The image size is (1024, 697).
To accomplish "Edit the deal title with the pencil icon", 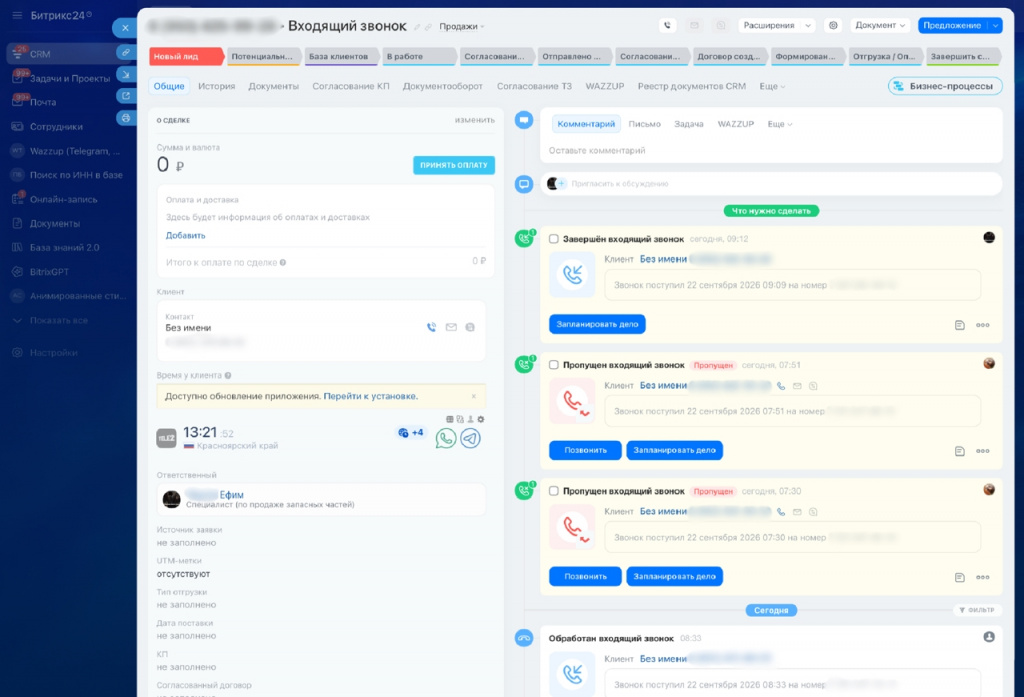I will [x=417, y=27].
